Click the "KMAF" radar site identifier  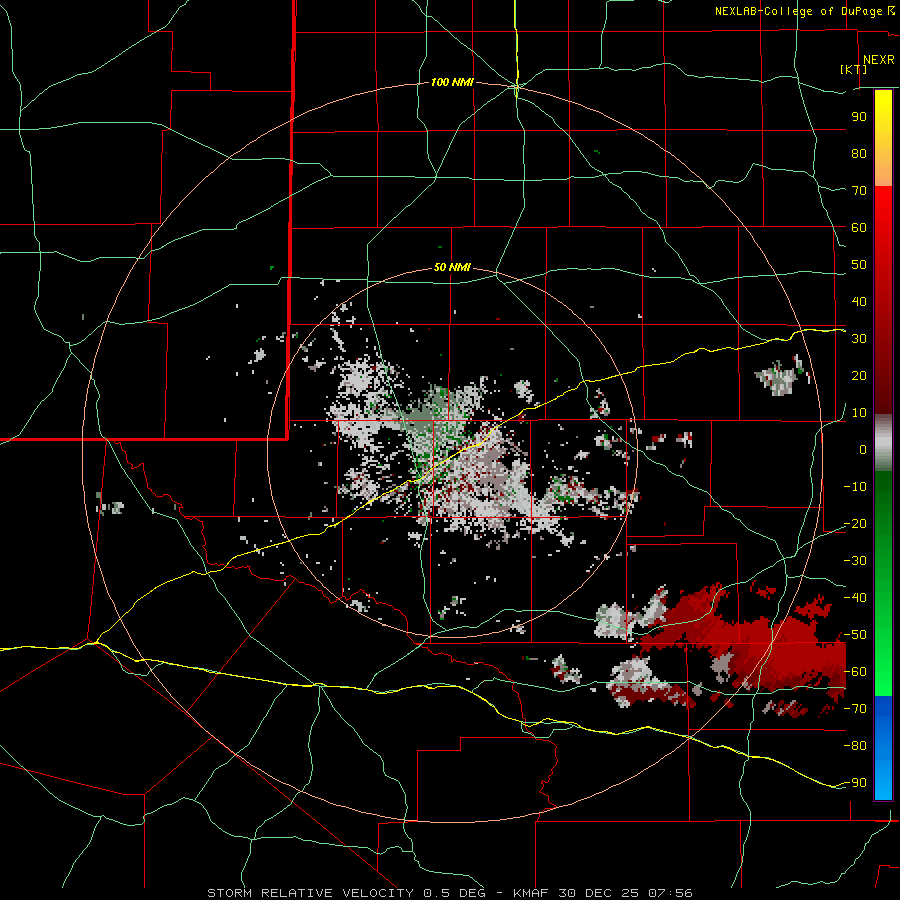[530, 893]
